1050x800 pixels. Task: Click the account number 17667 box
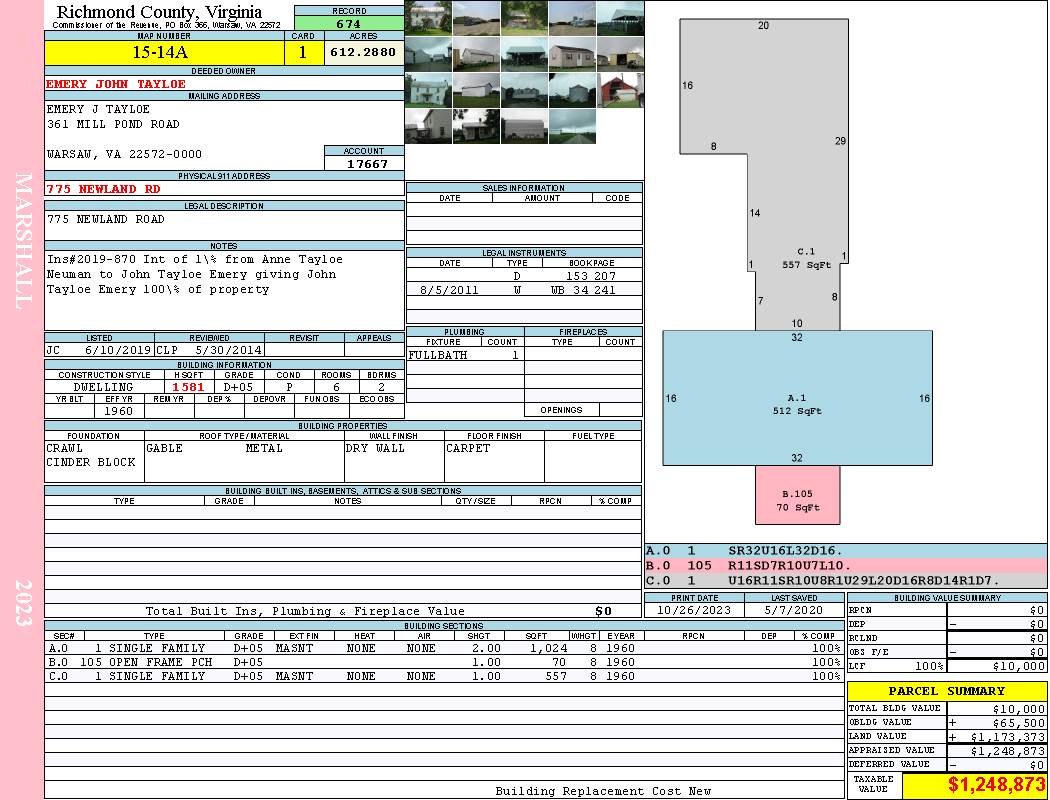pos(365,164)
